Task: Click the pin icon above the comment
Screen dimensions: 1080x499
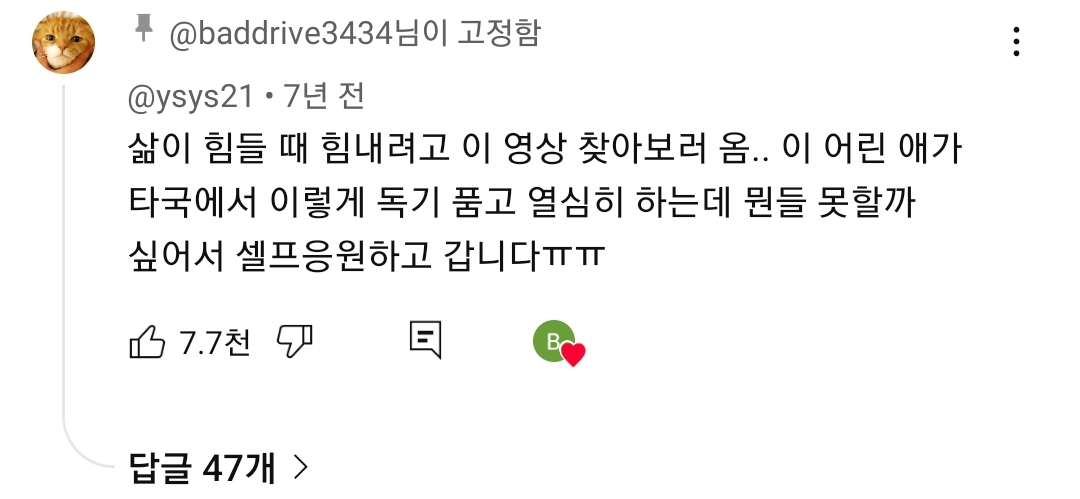Action: (143, 29)
